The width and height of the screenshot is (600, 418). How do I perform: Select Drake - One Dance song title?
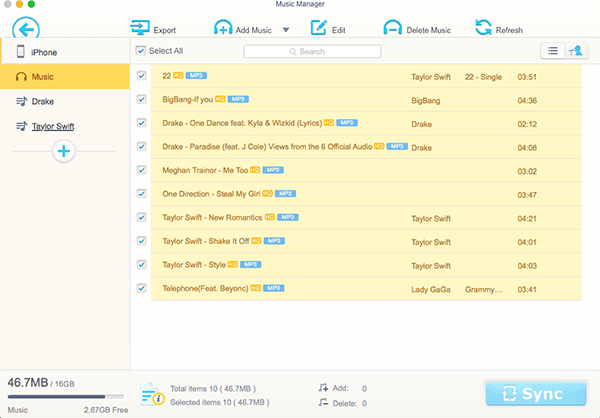click(242, 123)
